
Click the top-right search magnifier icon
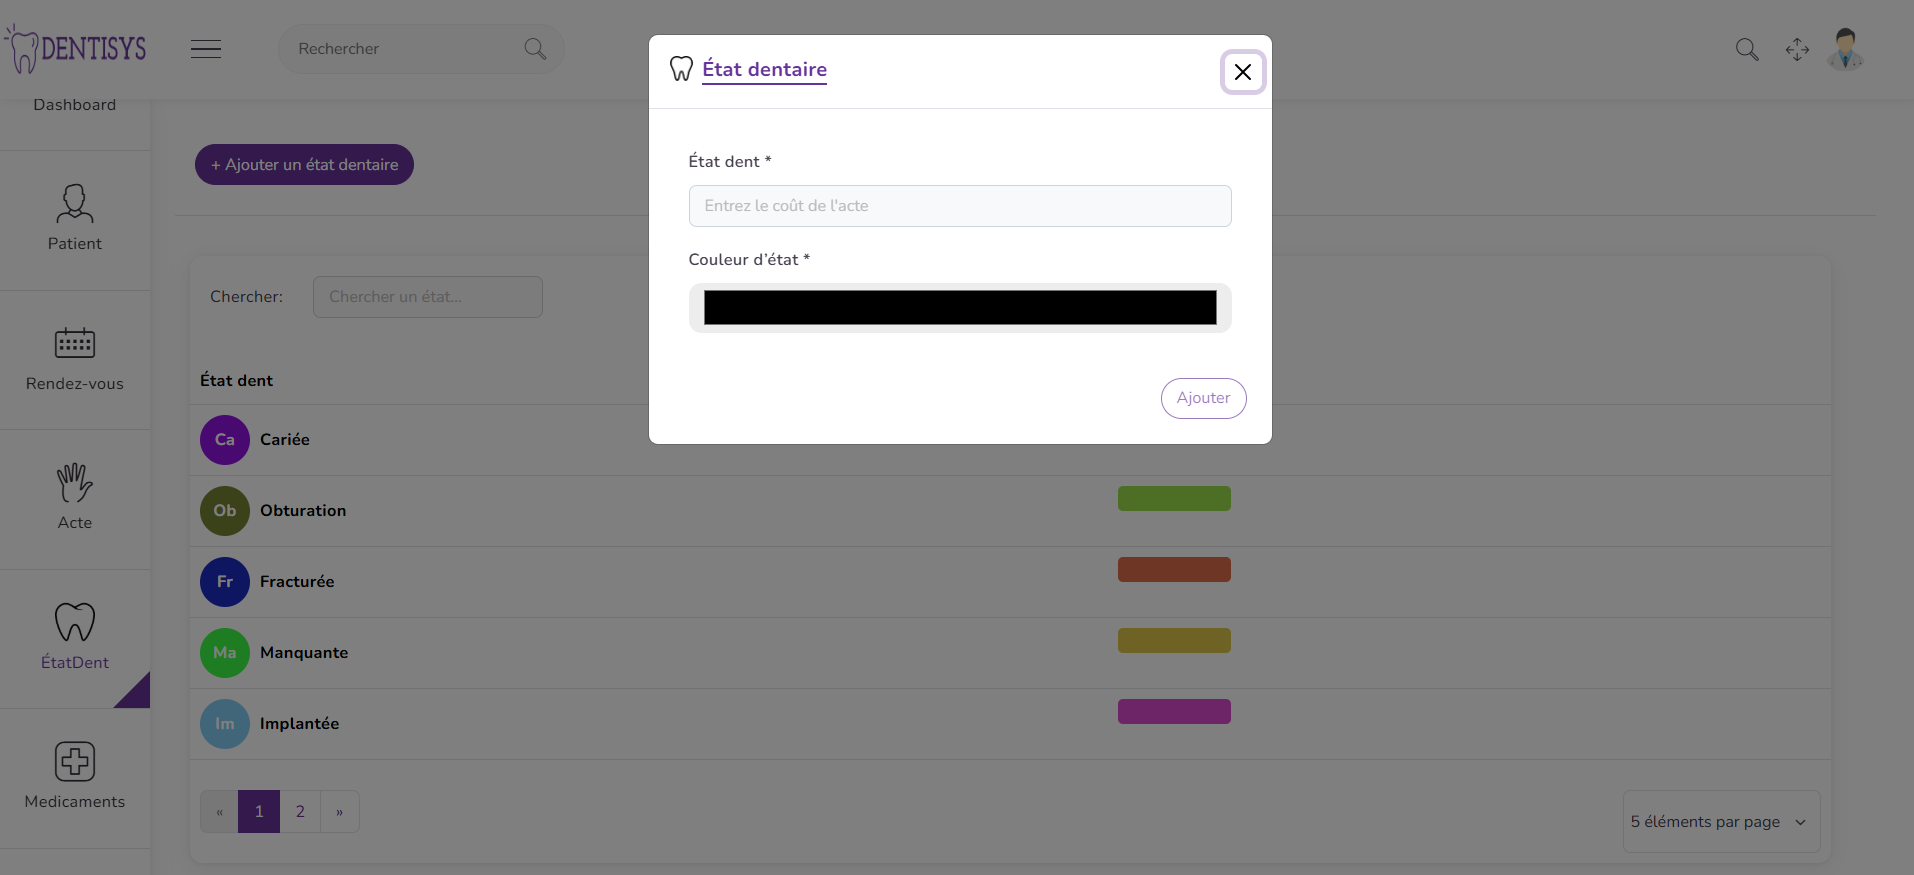pyautogui.click(x=1747, y=50)
